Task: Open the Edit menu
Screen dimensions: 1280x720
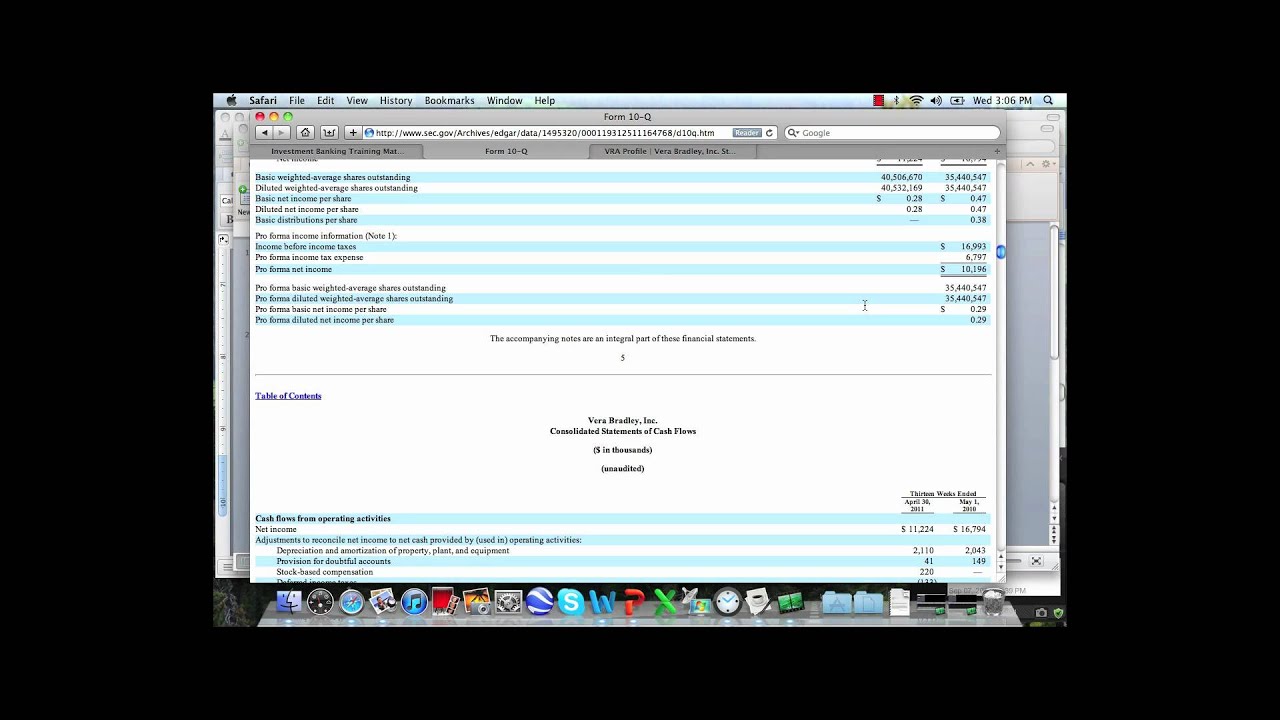Action: (x=326, y=100)
